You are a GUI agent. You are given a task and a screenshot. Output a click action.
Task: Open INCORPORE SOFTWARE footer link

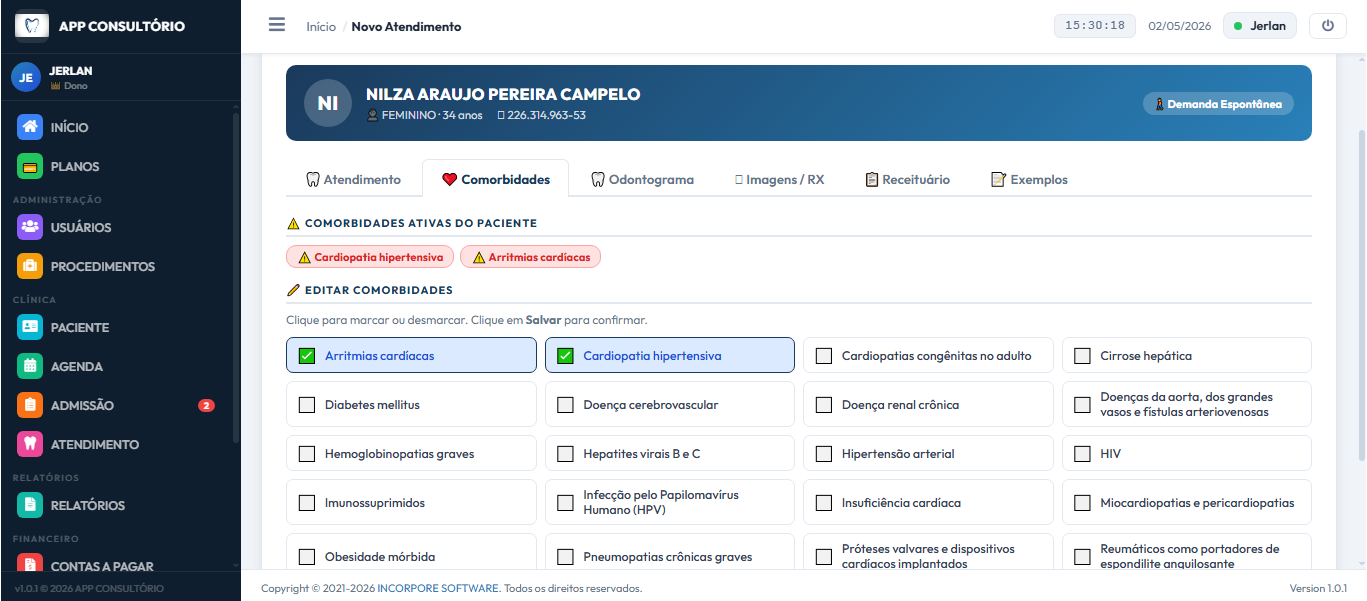tap(438, 588)
